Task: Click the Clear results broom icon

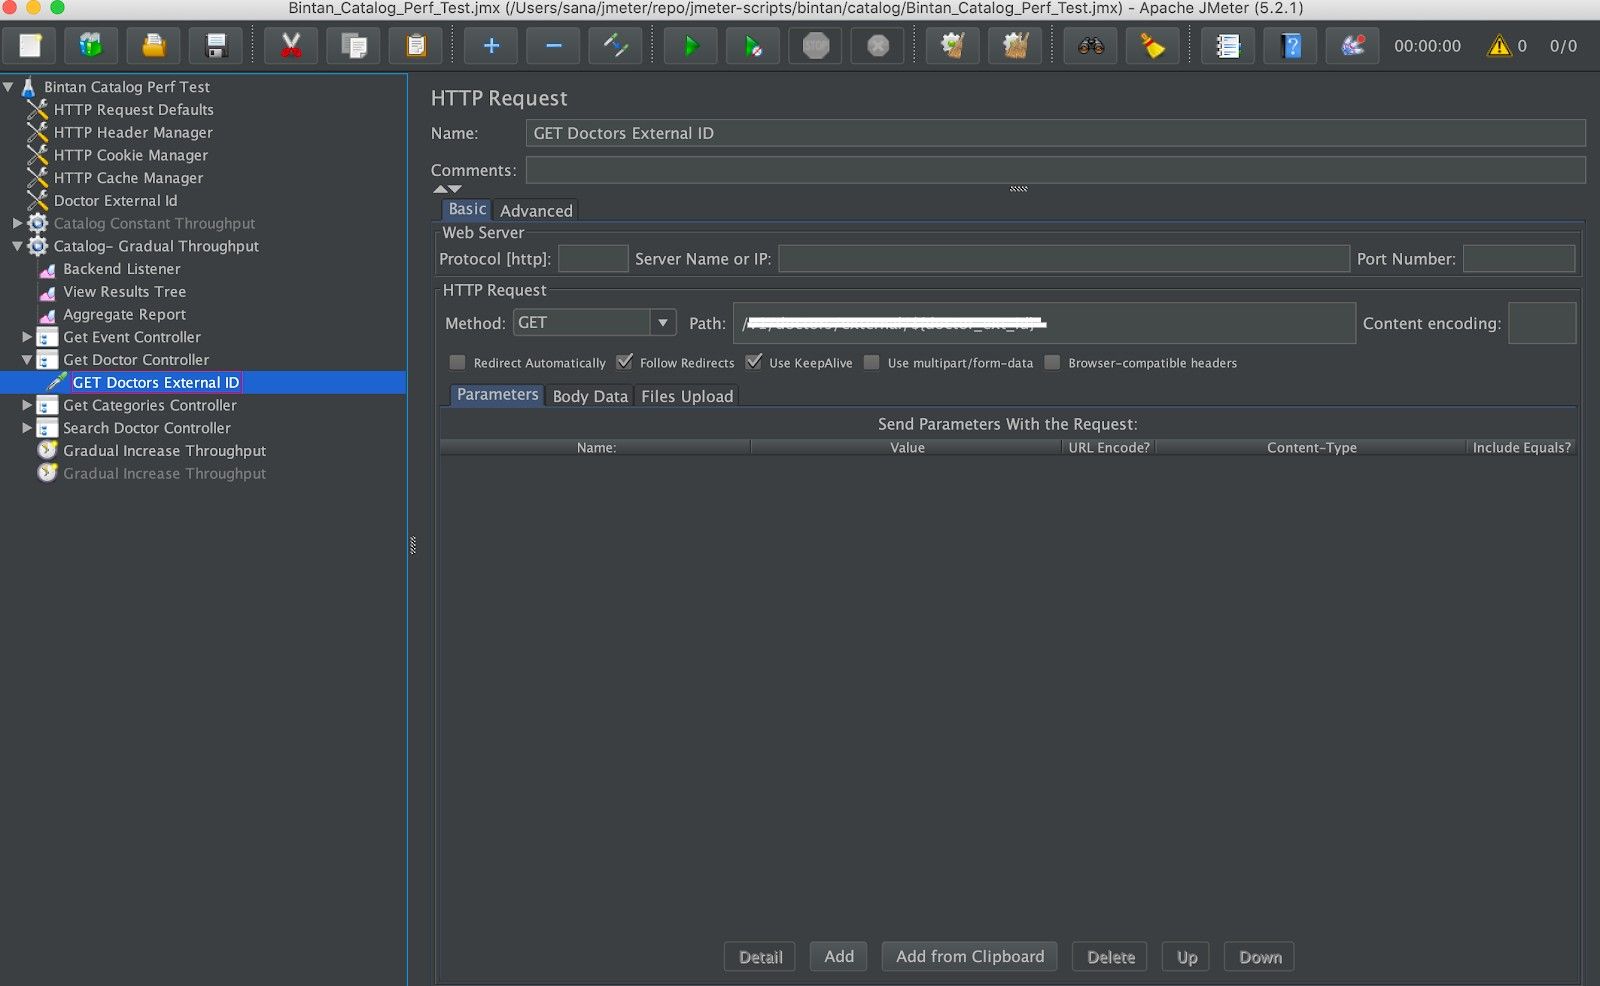Action: pyautogui.click(x=953, y=46)
